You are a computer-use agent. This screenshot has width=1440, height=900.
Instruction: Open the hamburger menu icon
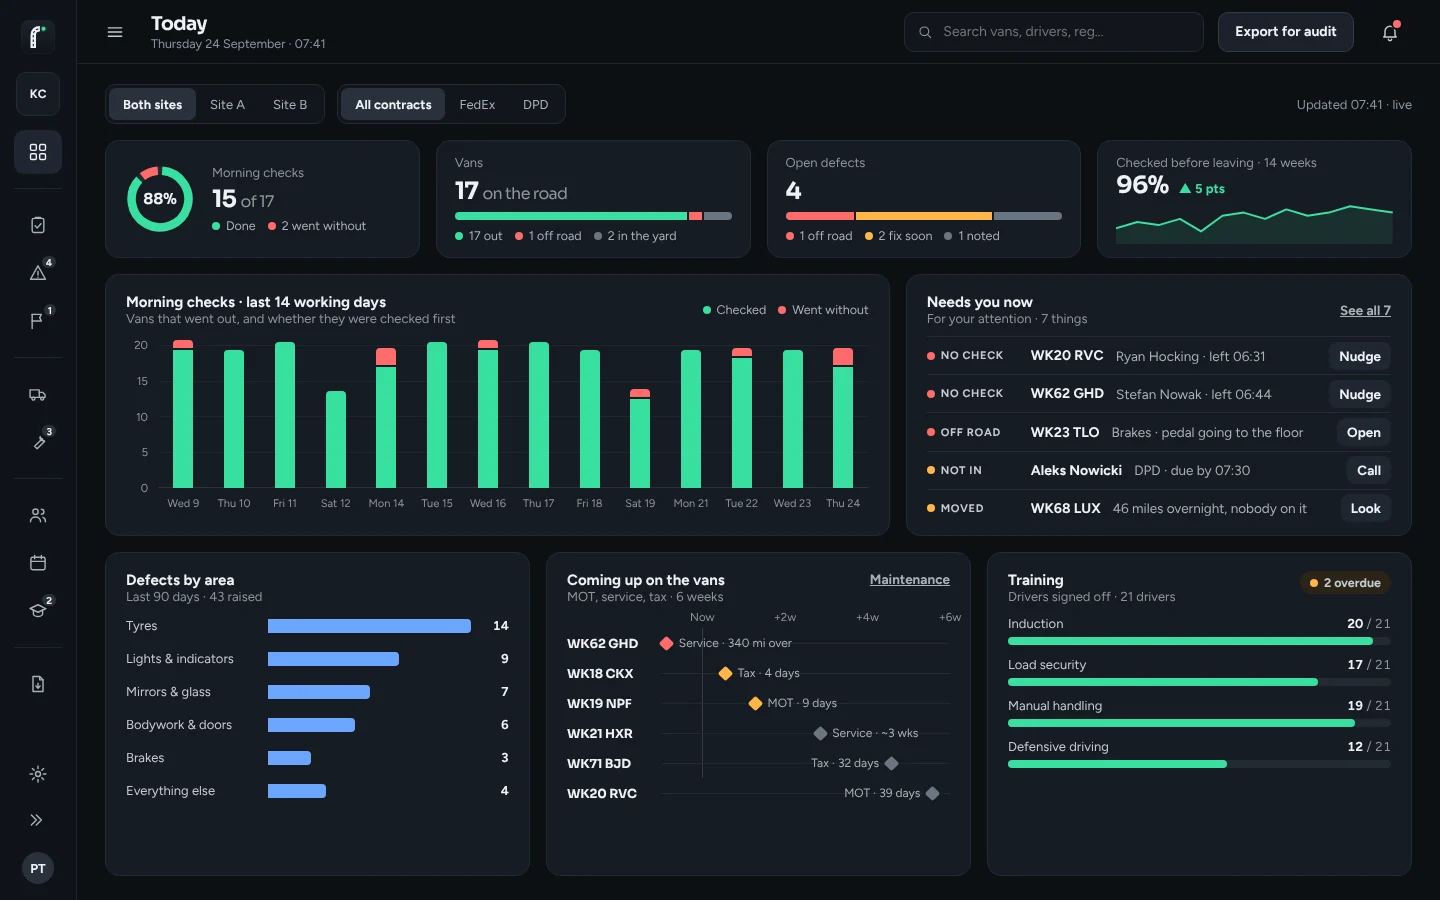(x=115, y=32)
